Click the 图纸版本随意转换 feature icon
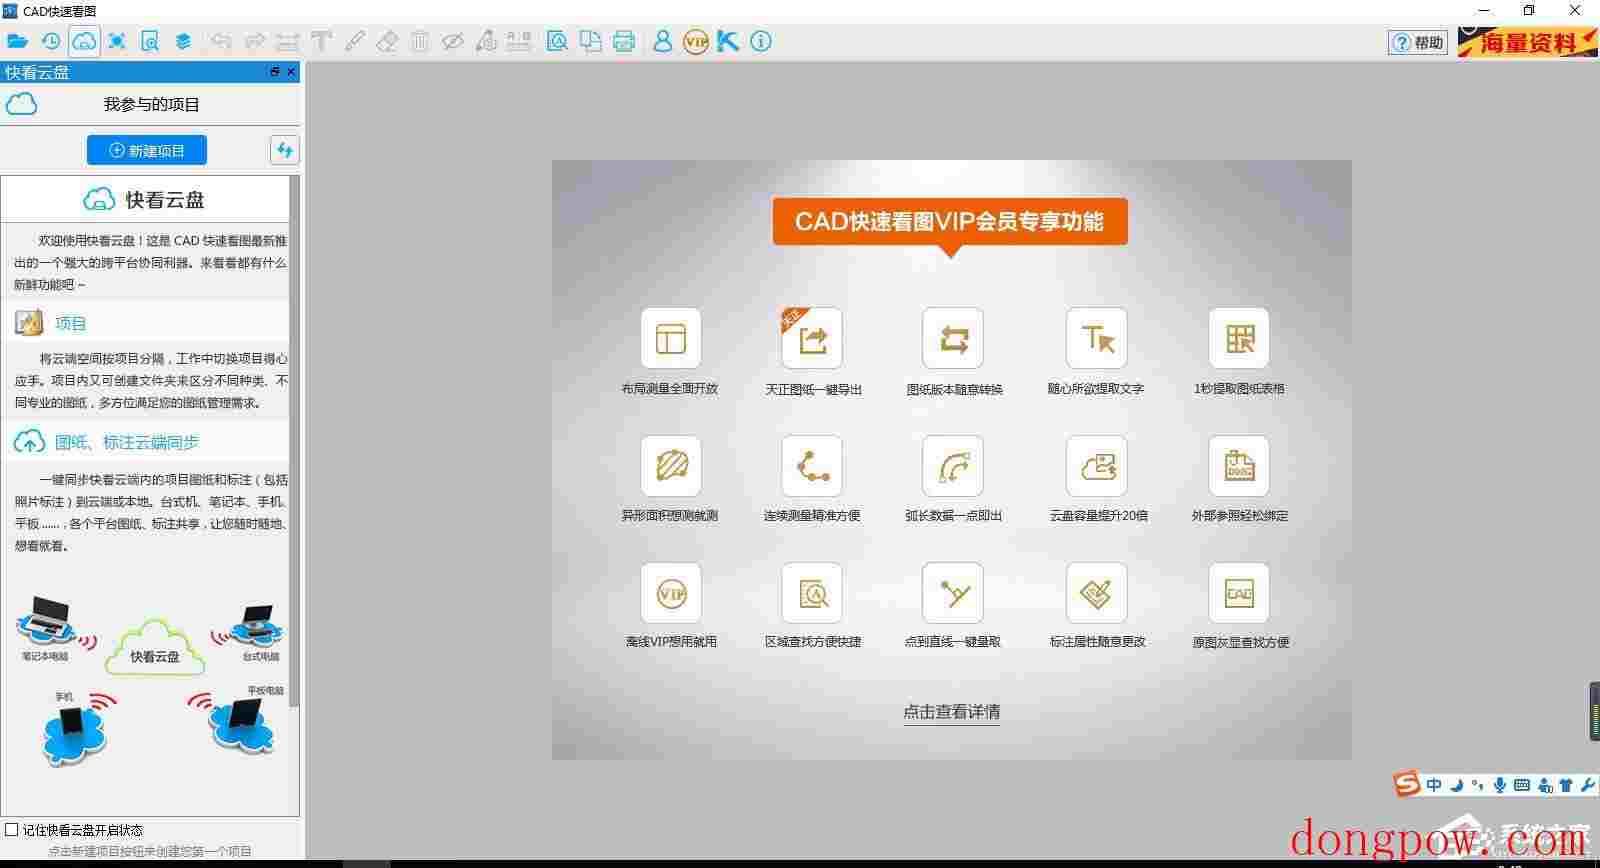 [x=953, y=338]
